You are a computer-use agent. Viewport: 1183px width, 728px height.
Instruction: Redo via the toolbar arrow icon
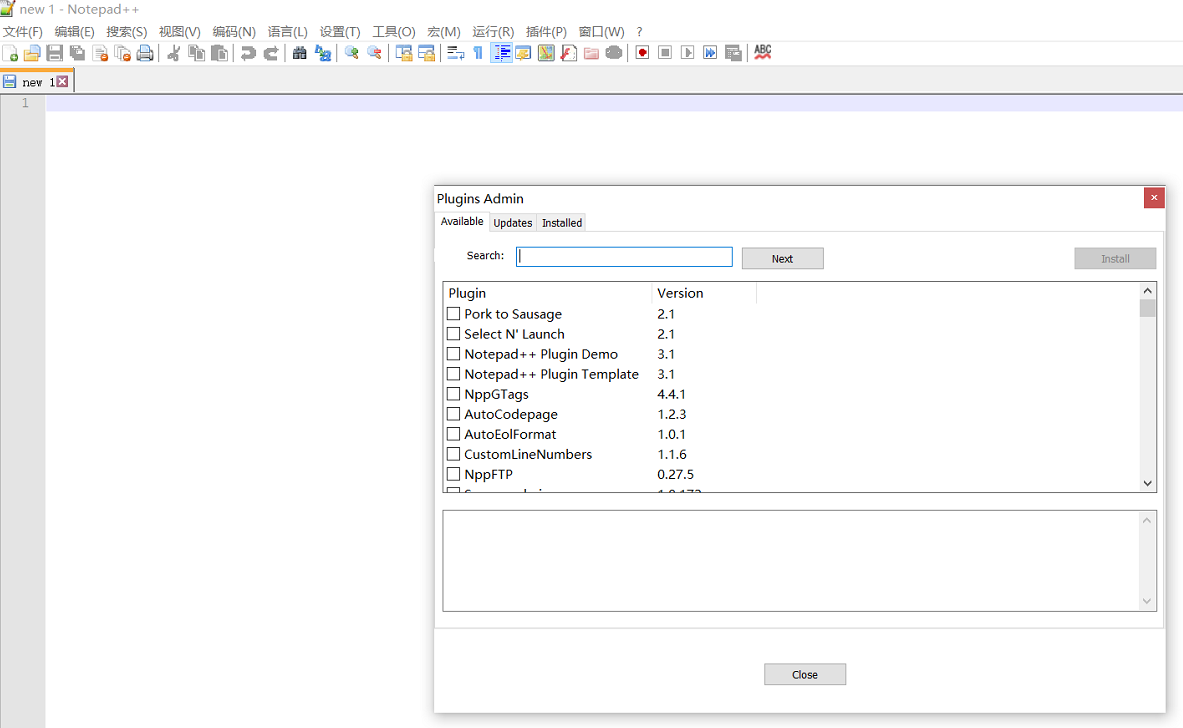point(271,53)
